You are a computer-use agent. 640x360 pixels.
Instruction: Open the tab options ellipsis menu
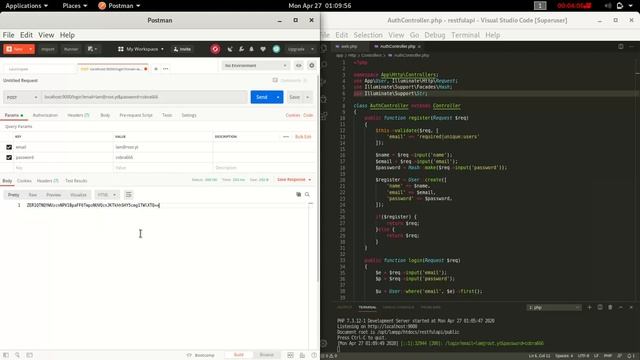click(x=166, y=69)
